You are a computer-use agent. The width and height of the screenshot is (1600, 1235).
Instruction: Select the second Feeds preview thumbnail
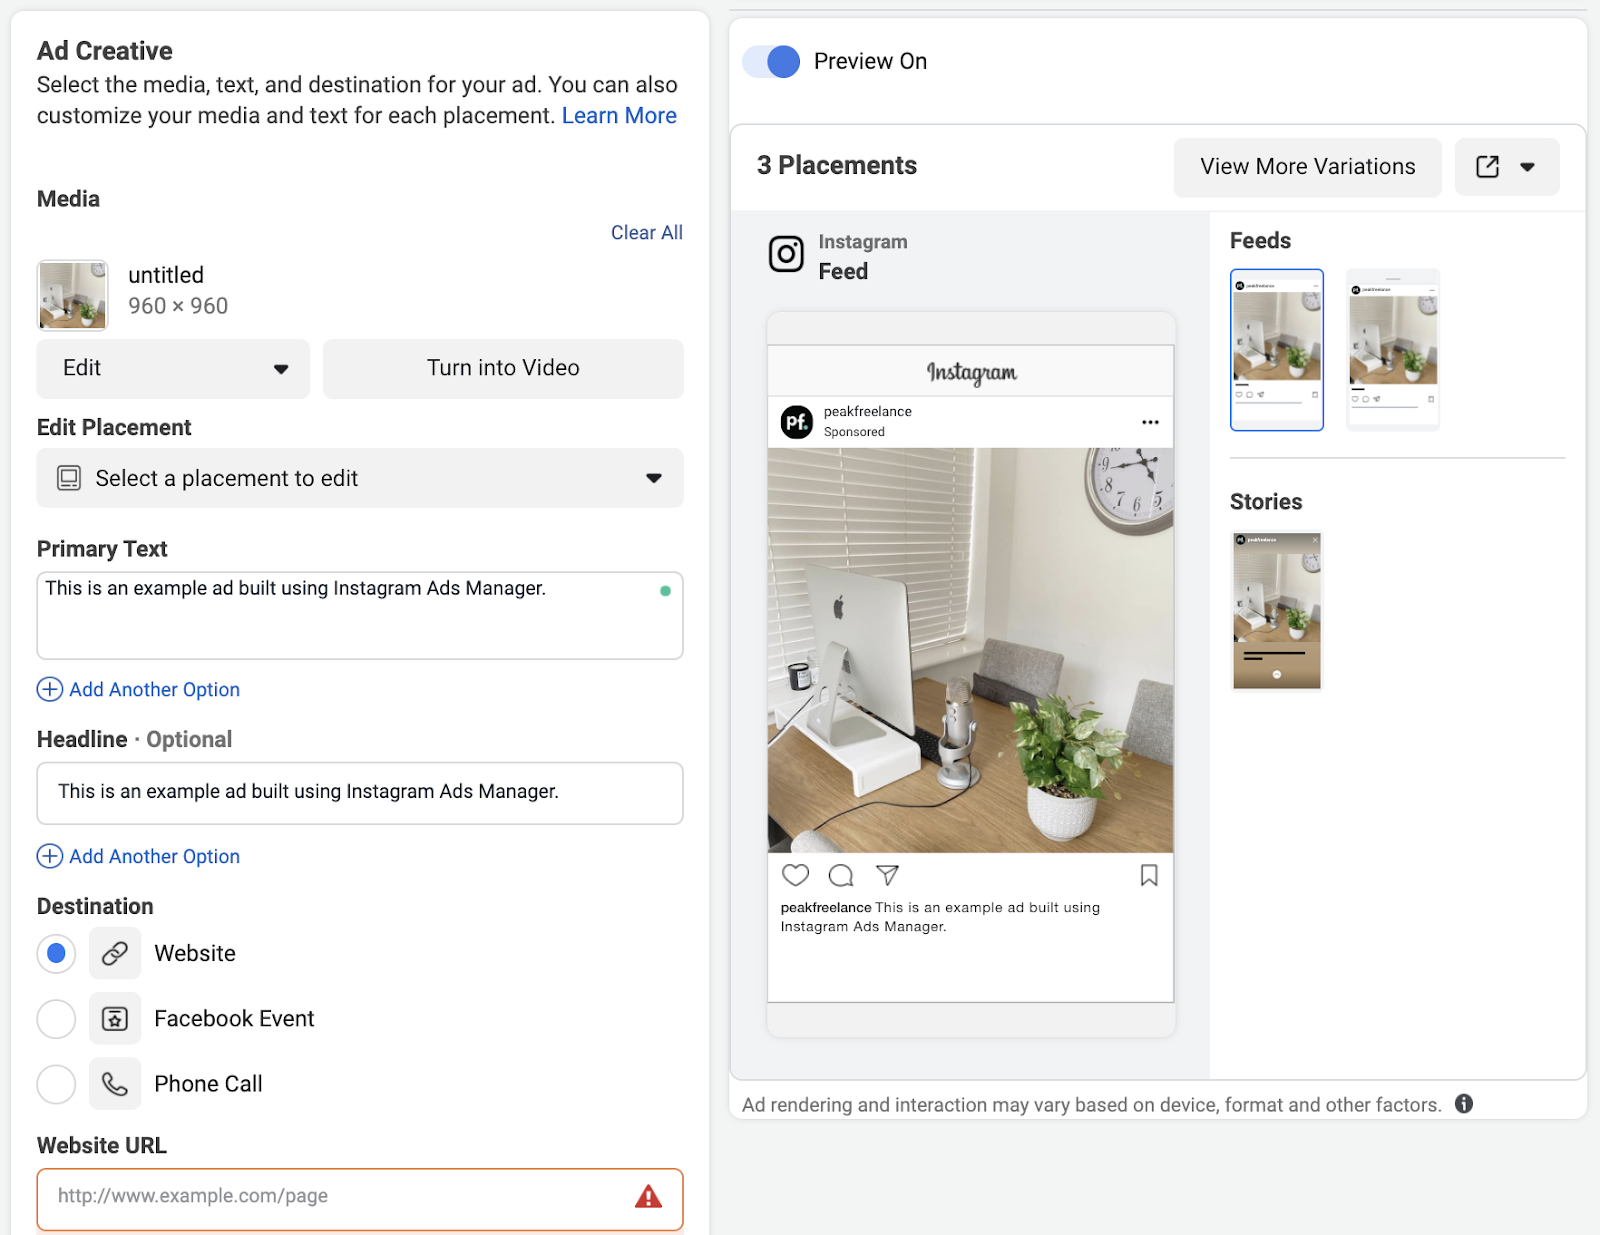point(1391,349)
